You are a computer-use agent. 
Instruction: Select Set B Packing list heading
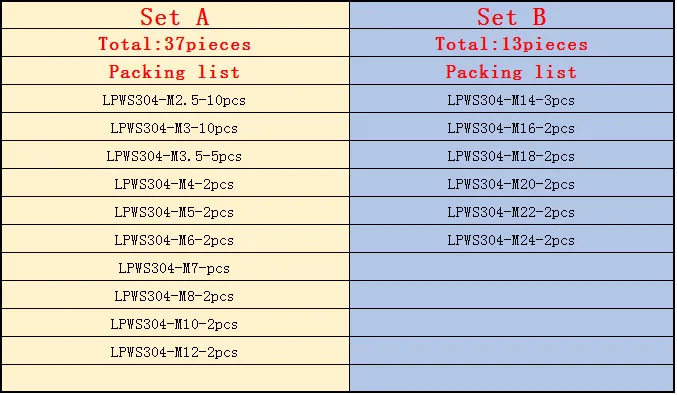(x=512, y=71)
